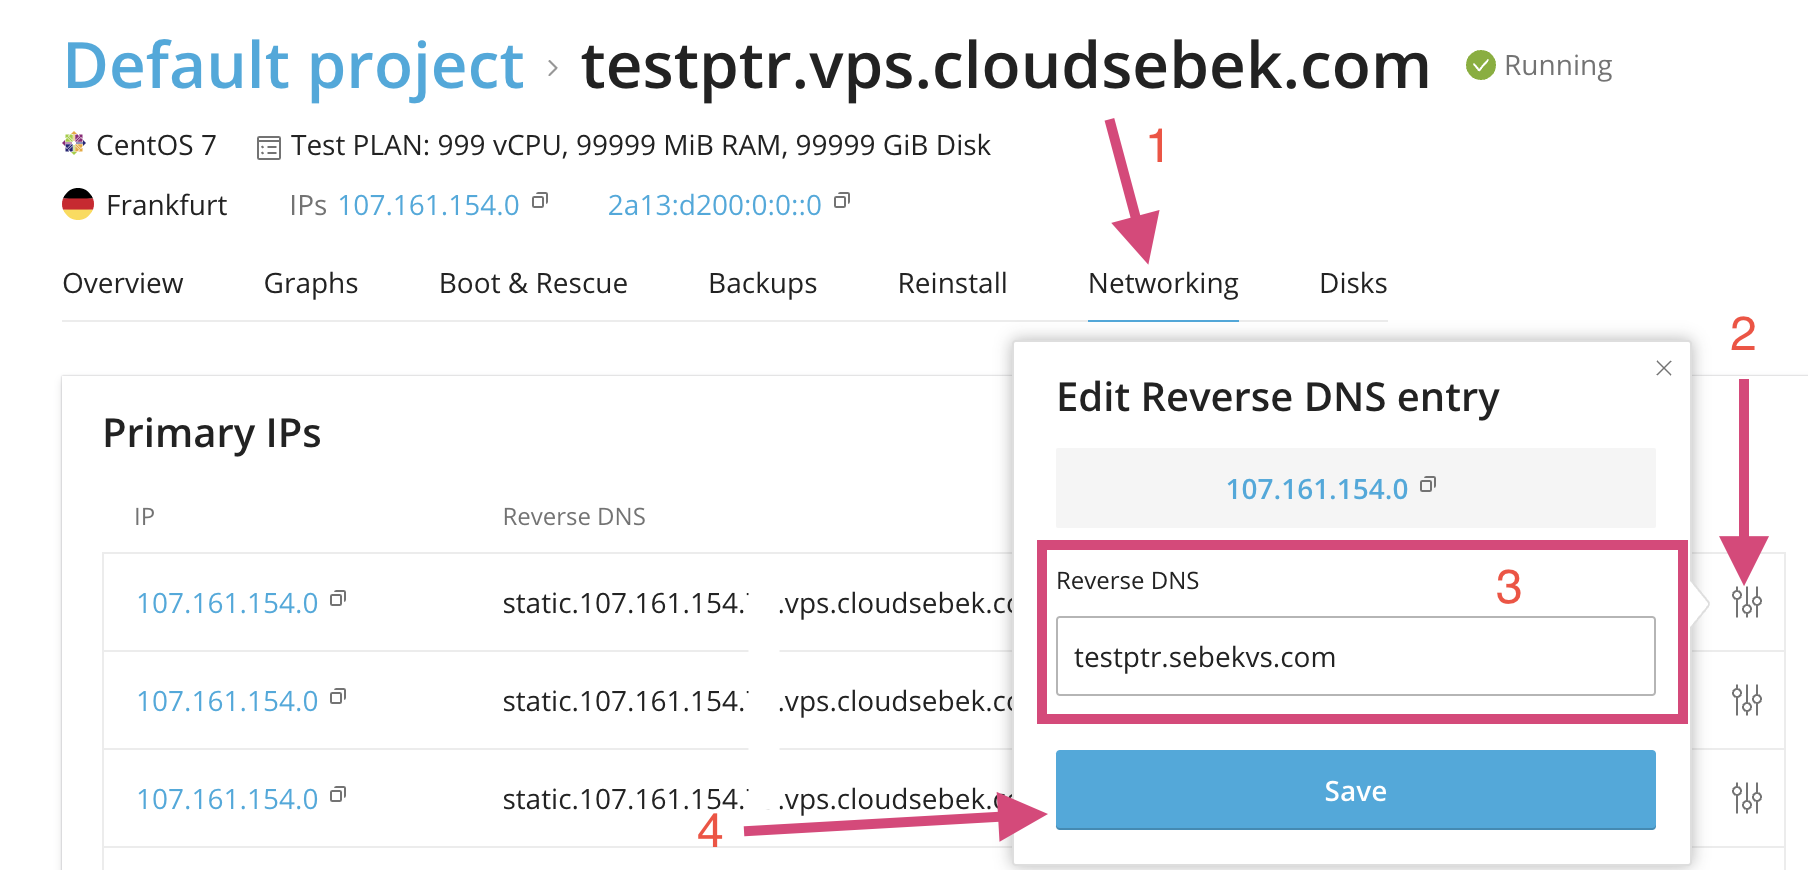Viewport: 1808px width, 870px height.
Task: Copy the IPv4 address next to IPs label
Action: click(540, 201)
